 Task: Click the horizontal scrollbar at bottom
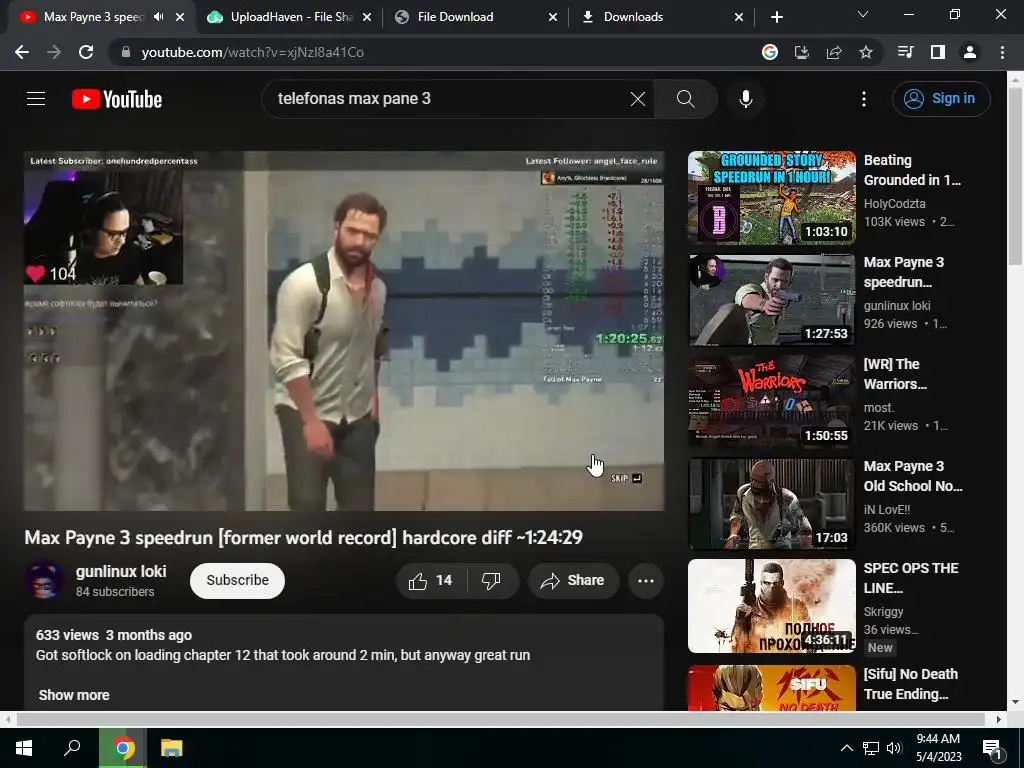500,719
